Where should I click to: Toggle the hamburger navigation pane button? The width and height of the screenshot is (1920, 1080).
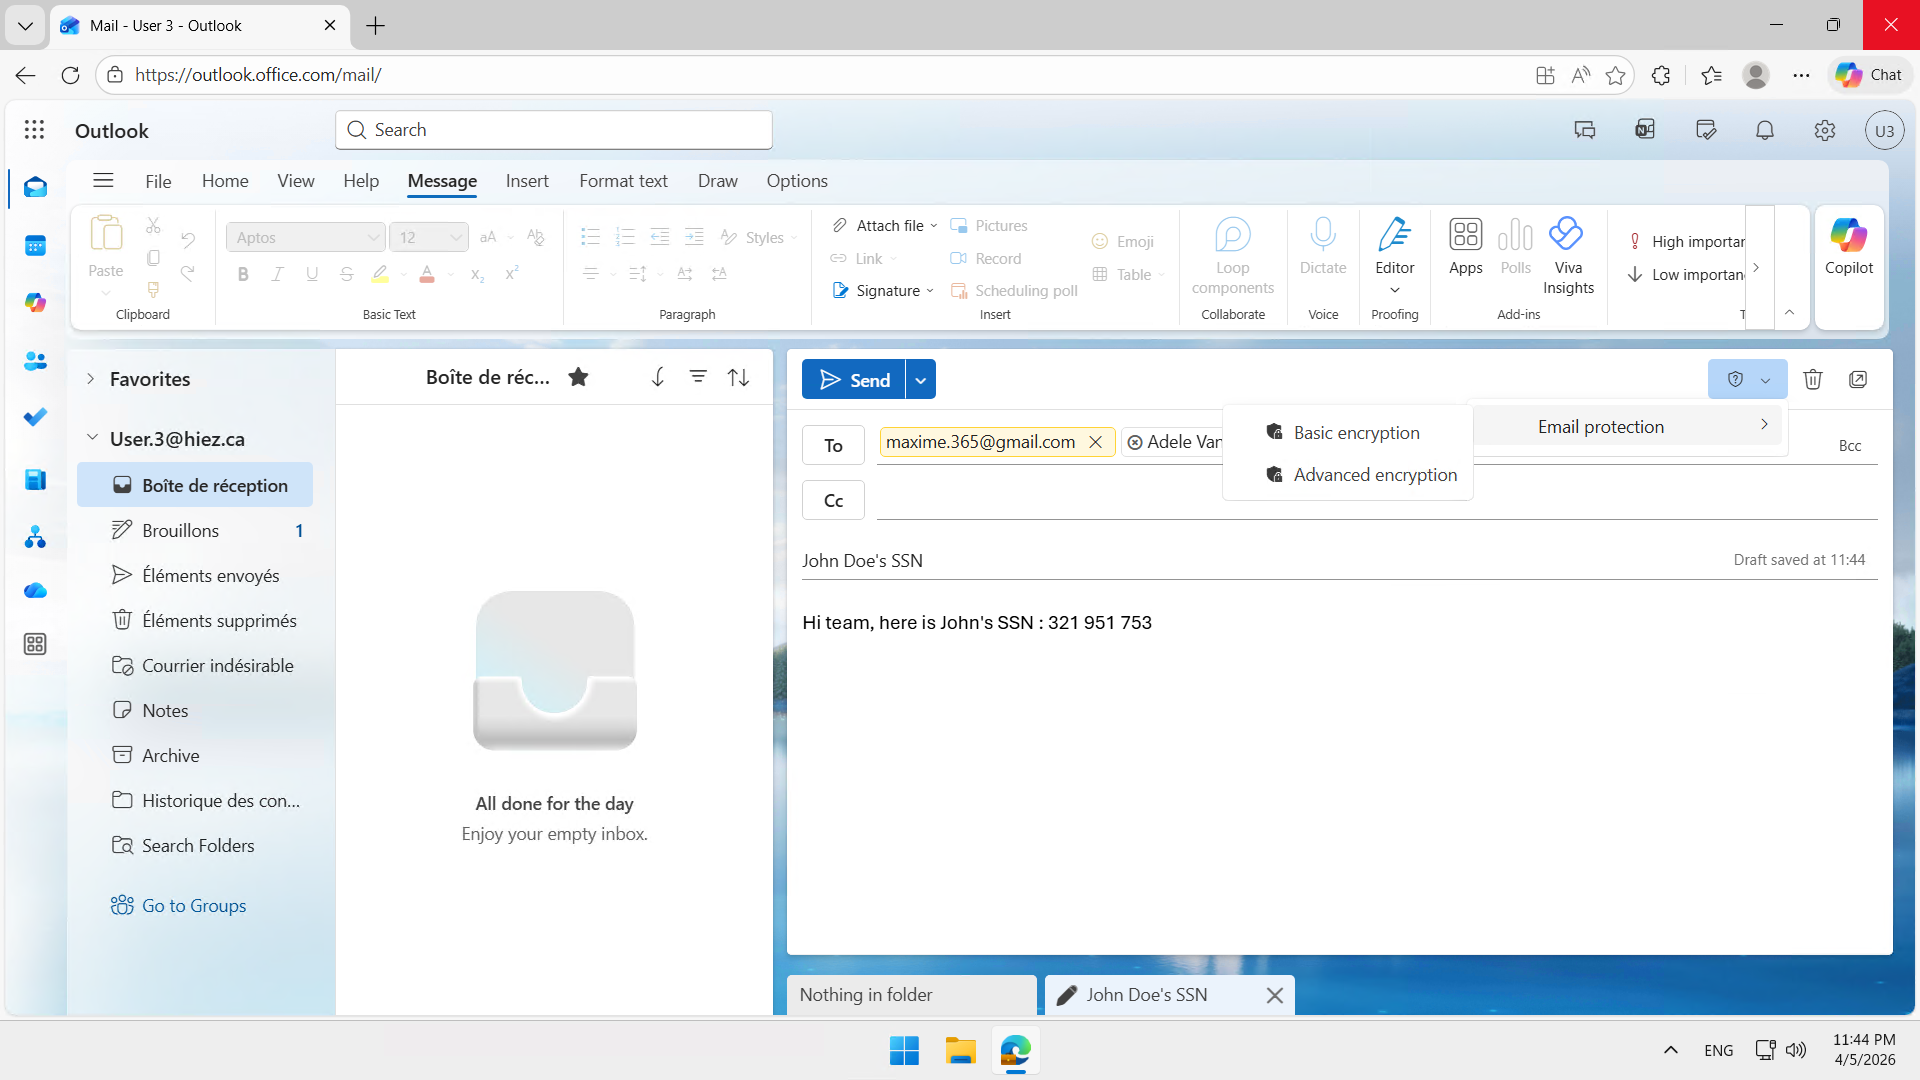[103, 181]
